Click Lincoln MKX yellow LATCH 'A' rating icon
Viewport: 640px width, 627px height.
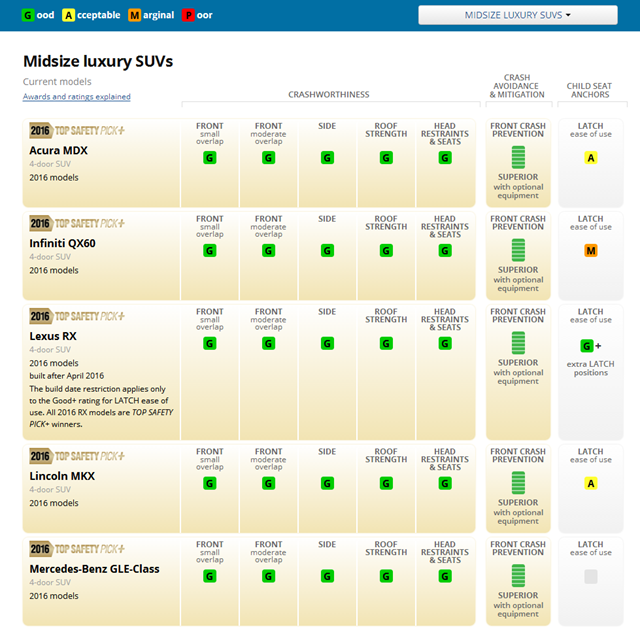click(590, 484)
